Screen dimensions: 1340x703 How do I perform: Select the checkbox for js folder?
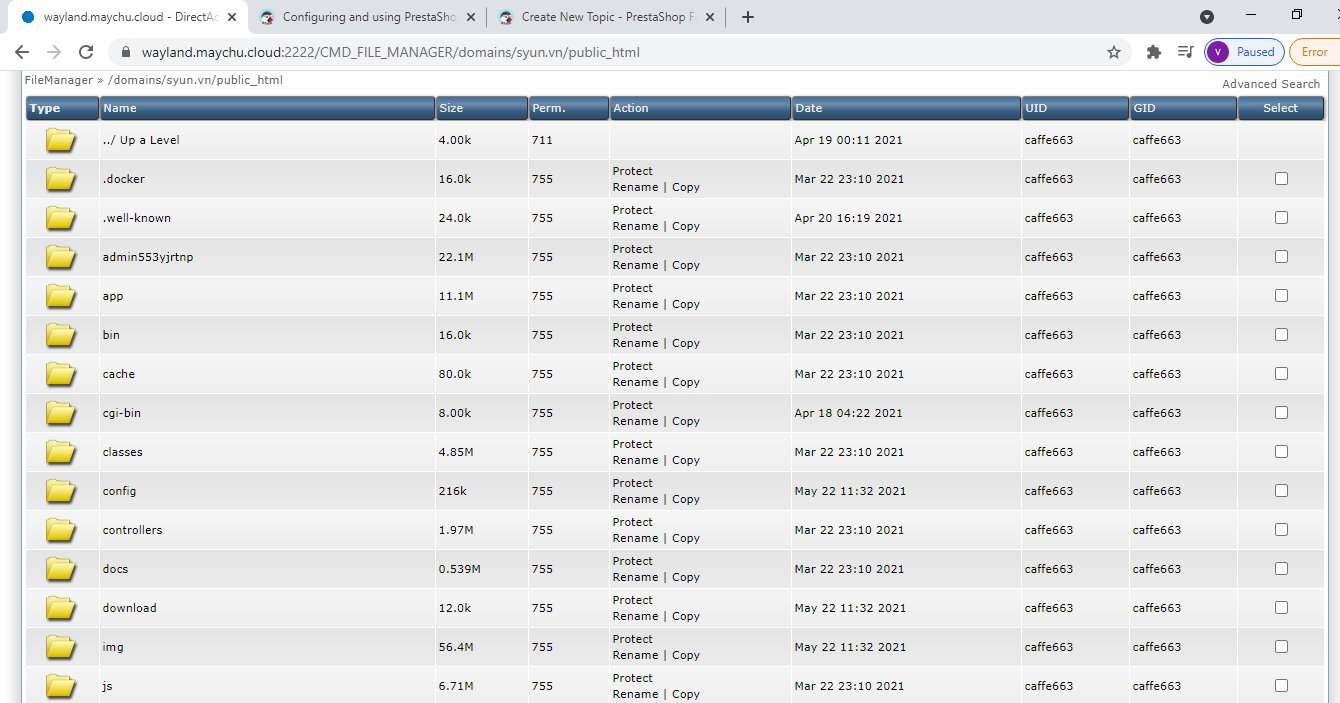tap(1281, 686)
